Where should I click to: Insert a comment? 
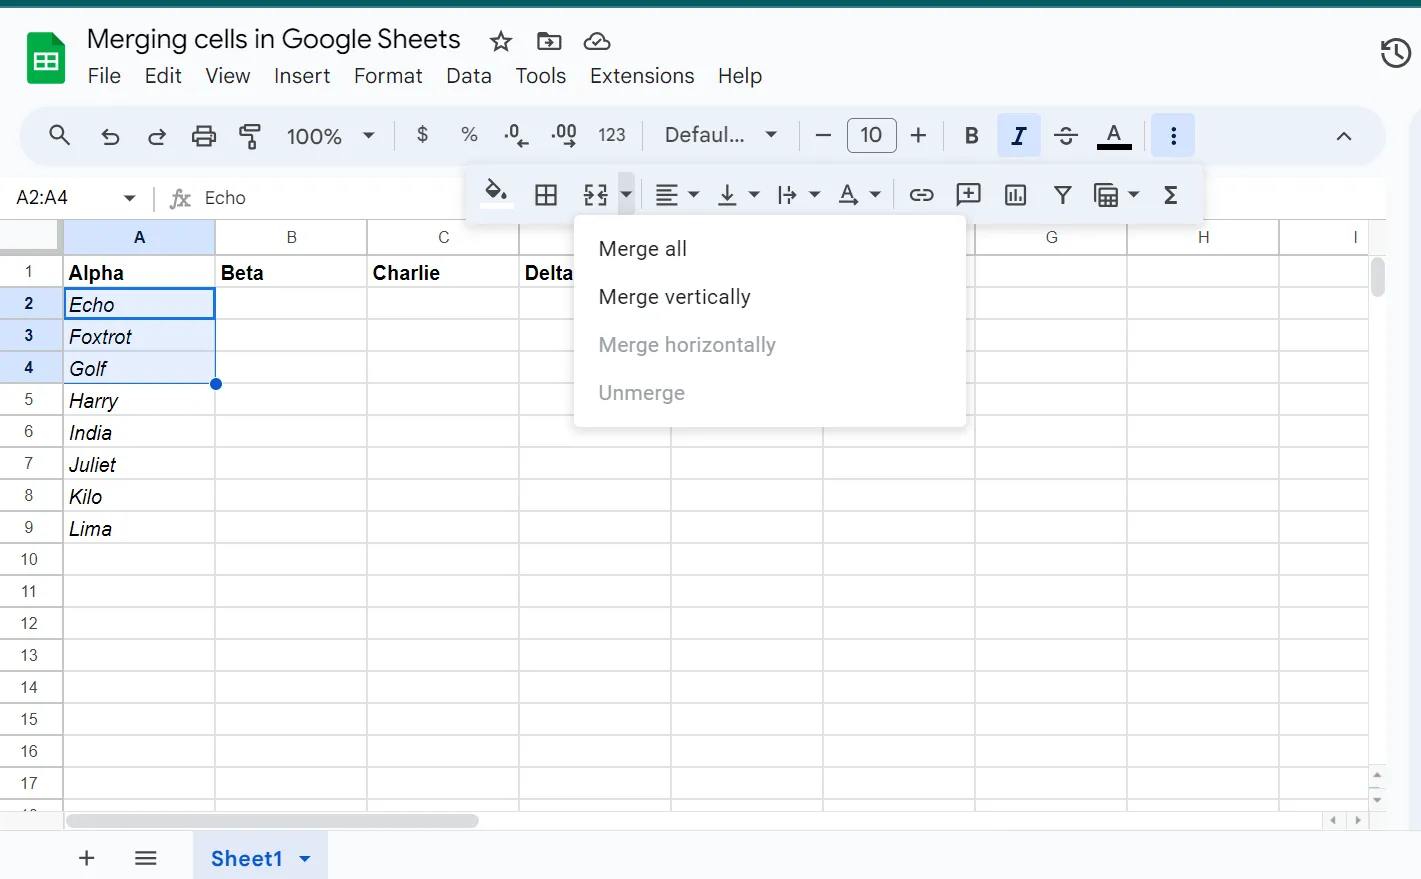pyautogui.click(x=968, y=195)
